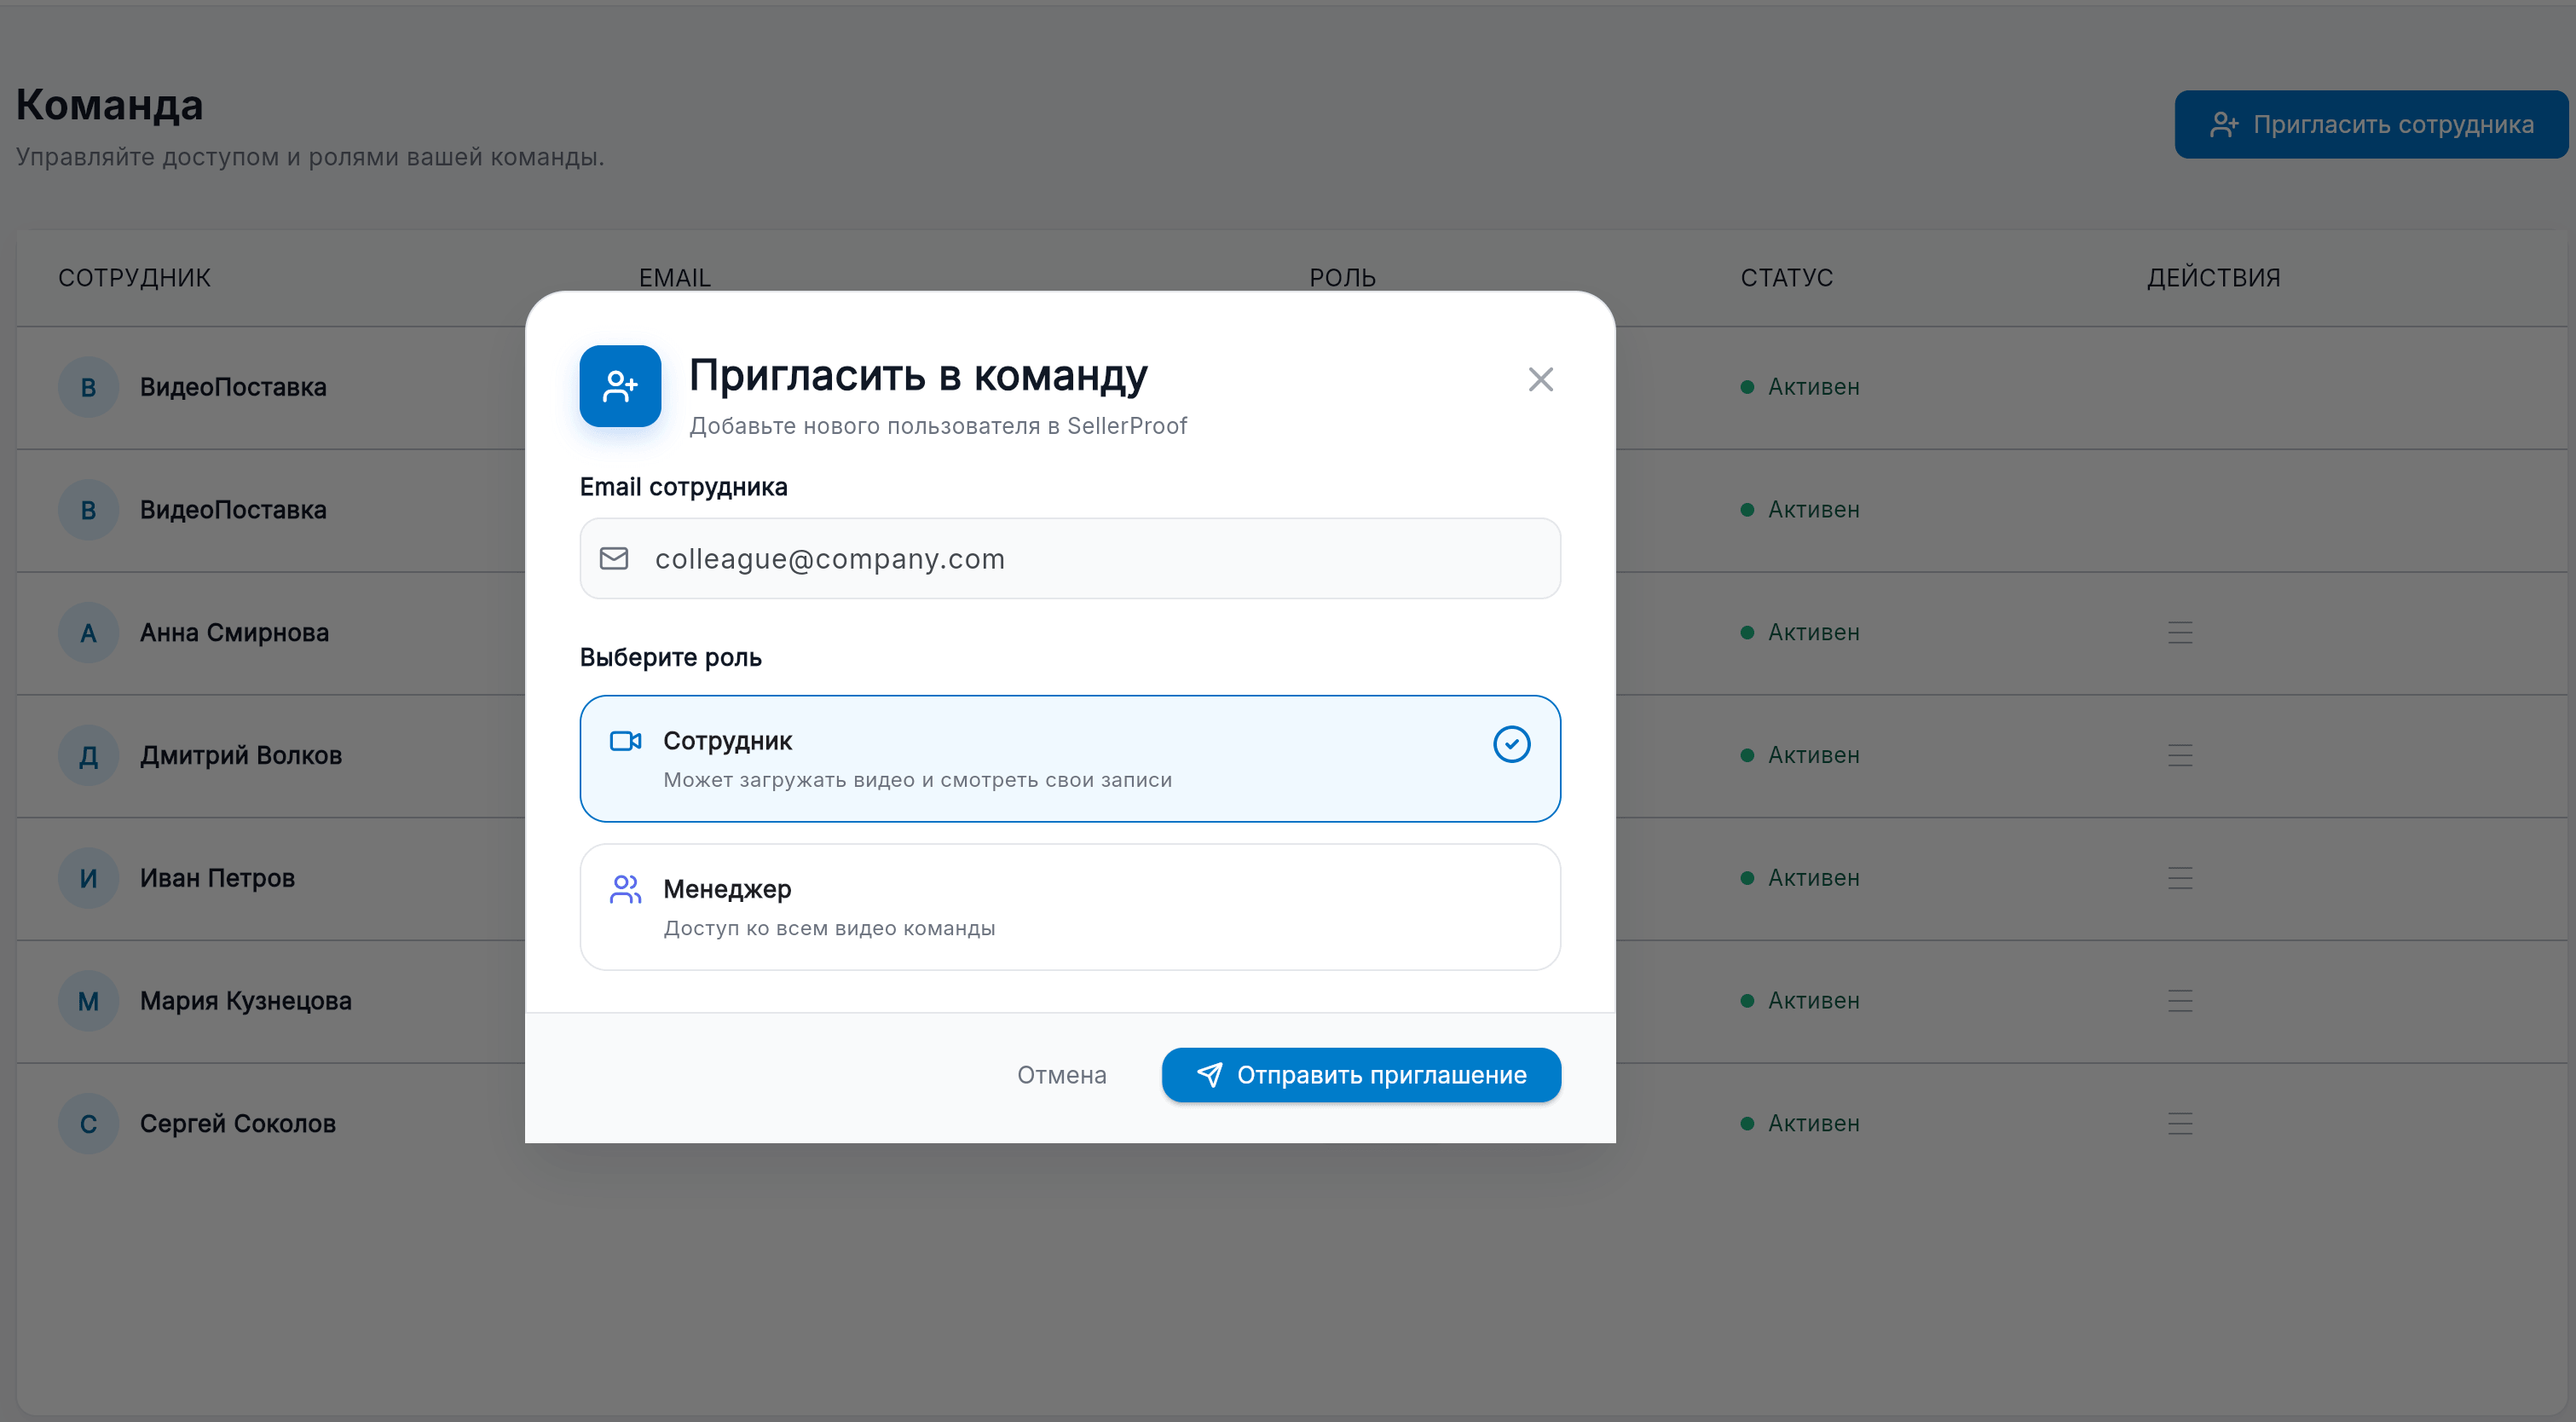Select the Менеджер role option

1070,906
